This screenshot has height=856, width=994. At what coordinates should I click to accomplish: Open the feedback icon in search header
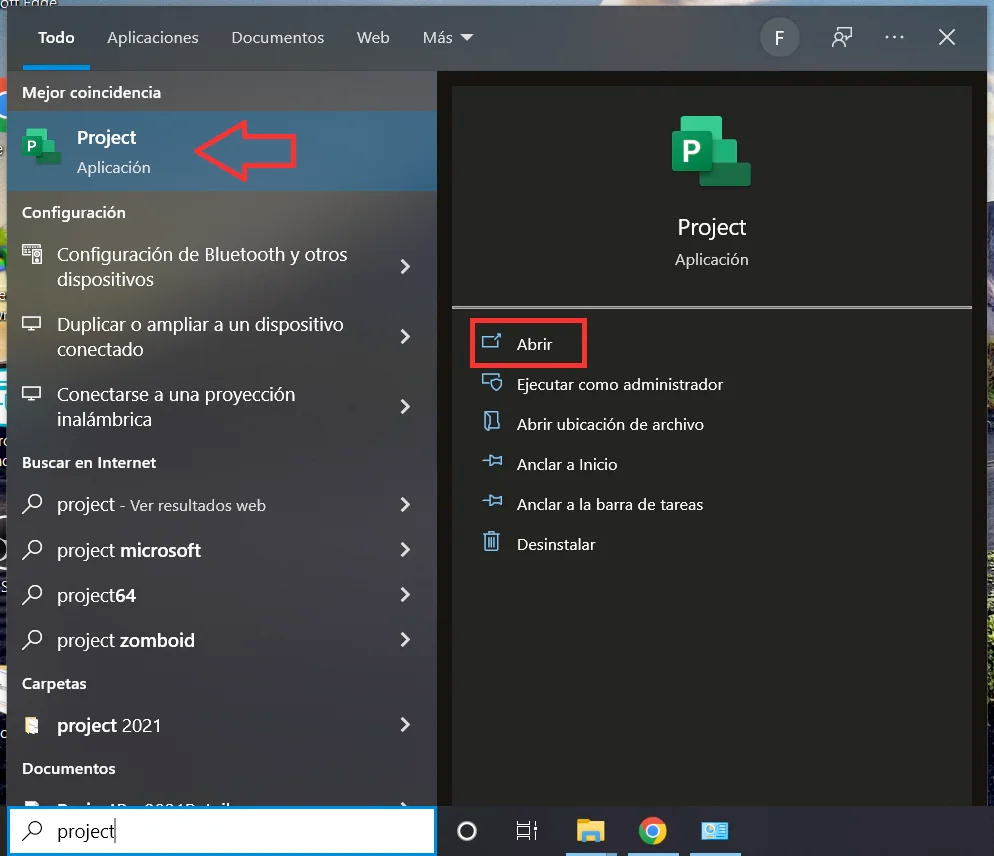(842, 37)
